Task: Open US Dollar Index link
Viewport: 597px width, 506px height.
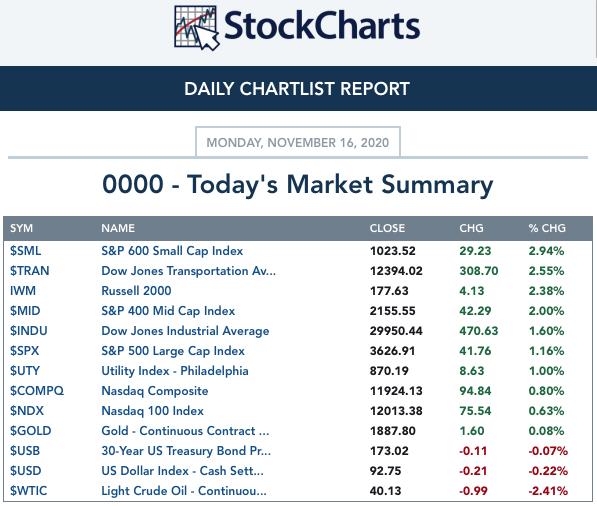Action: click(182, 471)
